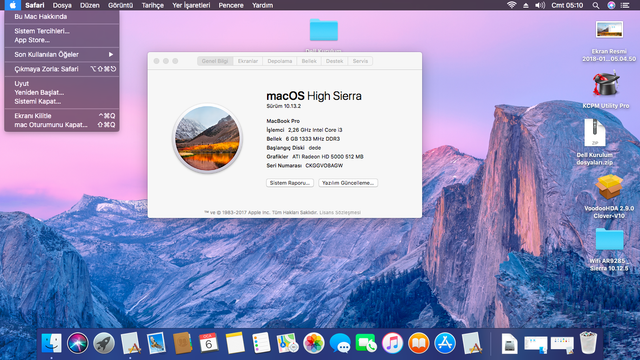640x360 pixels.
Task: Expand Son Kullanılan Öğeler submenu
Action: pyautogui.click(x=62, y=54)
